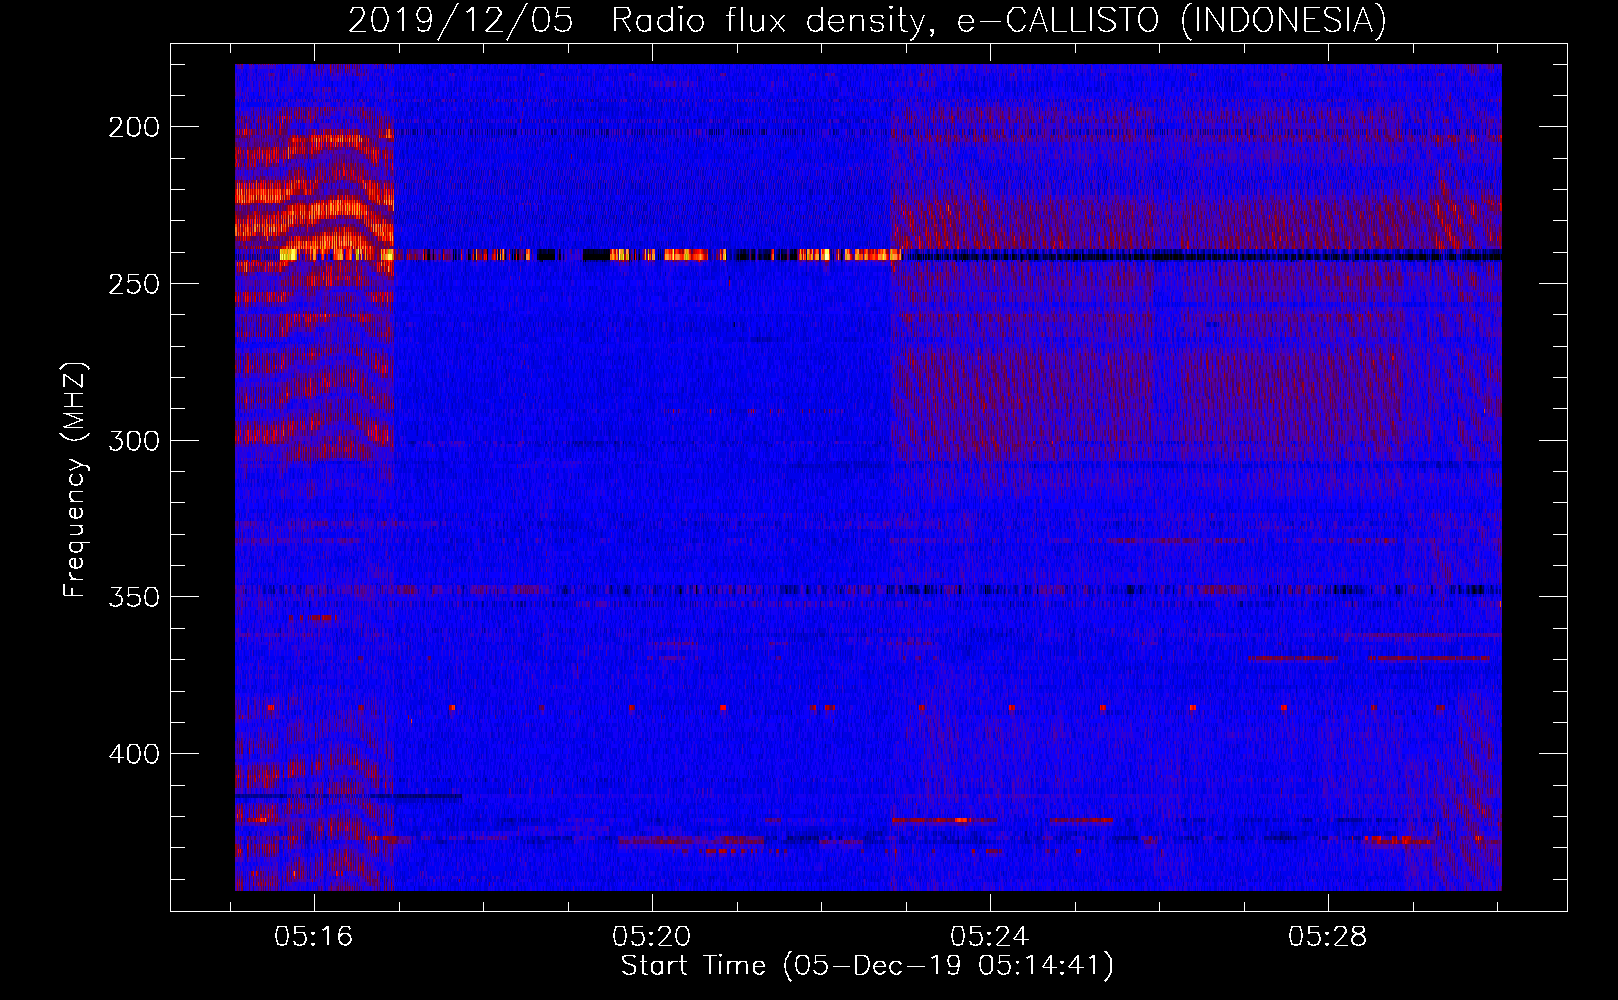Click the 'Frequency (MHZ)' axis label
Image resolution: width=1618 pixels, height=1000 pixels.
tap(75, 479)
